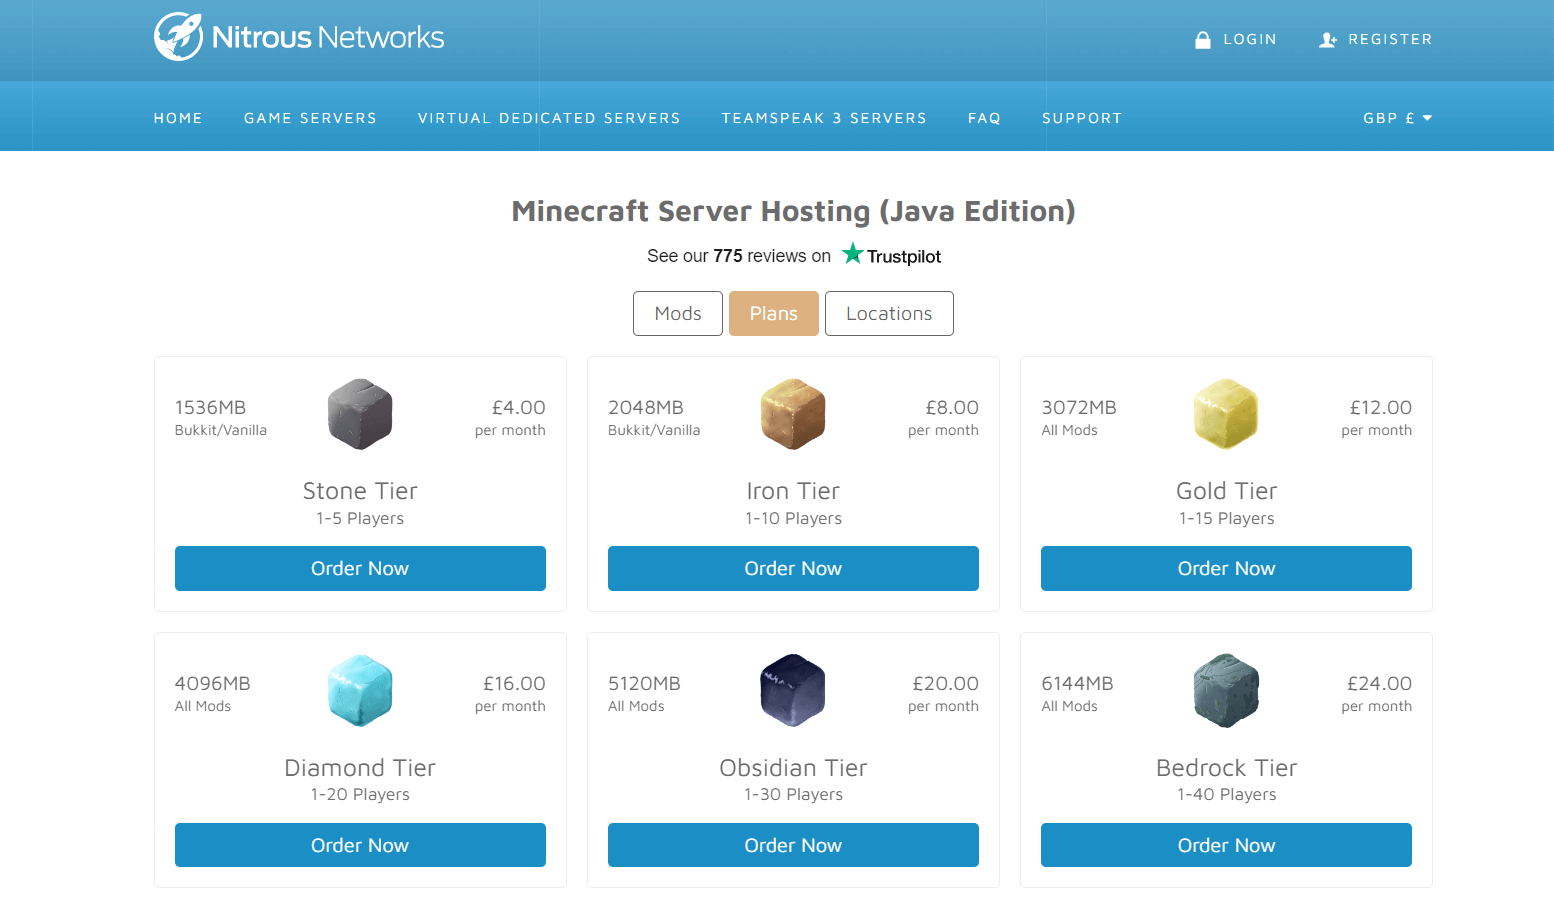Open the GBP £ currency dropdown
The width and height of the screenshot is (1554, 903).
pyautogui.click(x=1397, y=118)
